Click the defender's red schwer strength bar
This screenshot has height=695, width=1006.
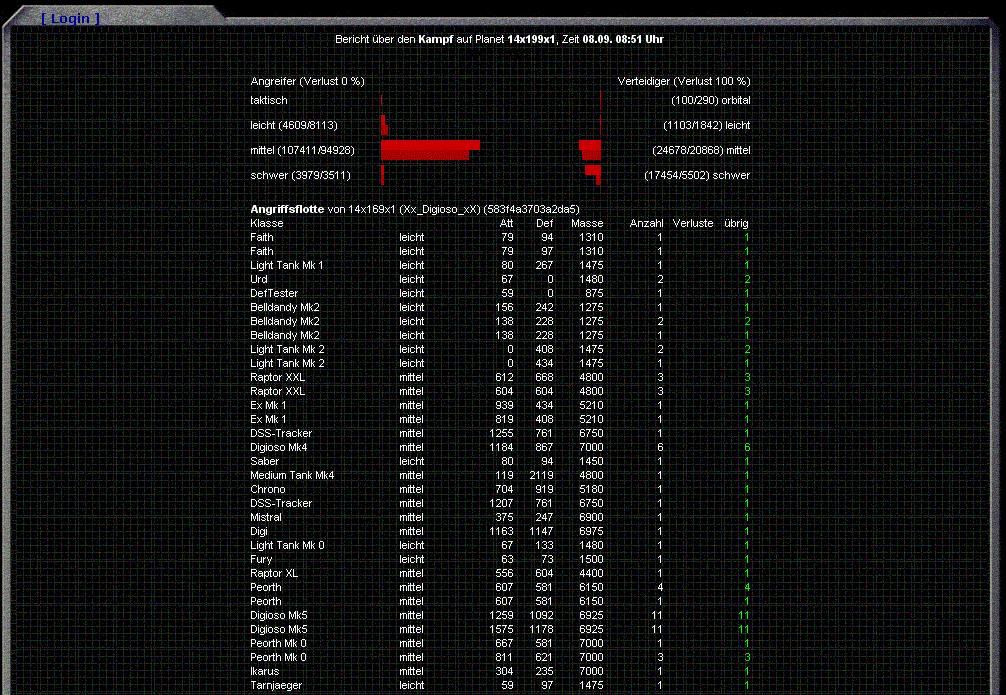click(593, 174)
